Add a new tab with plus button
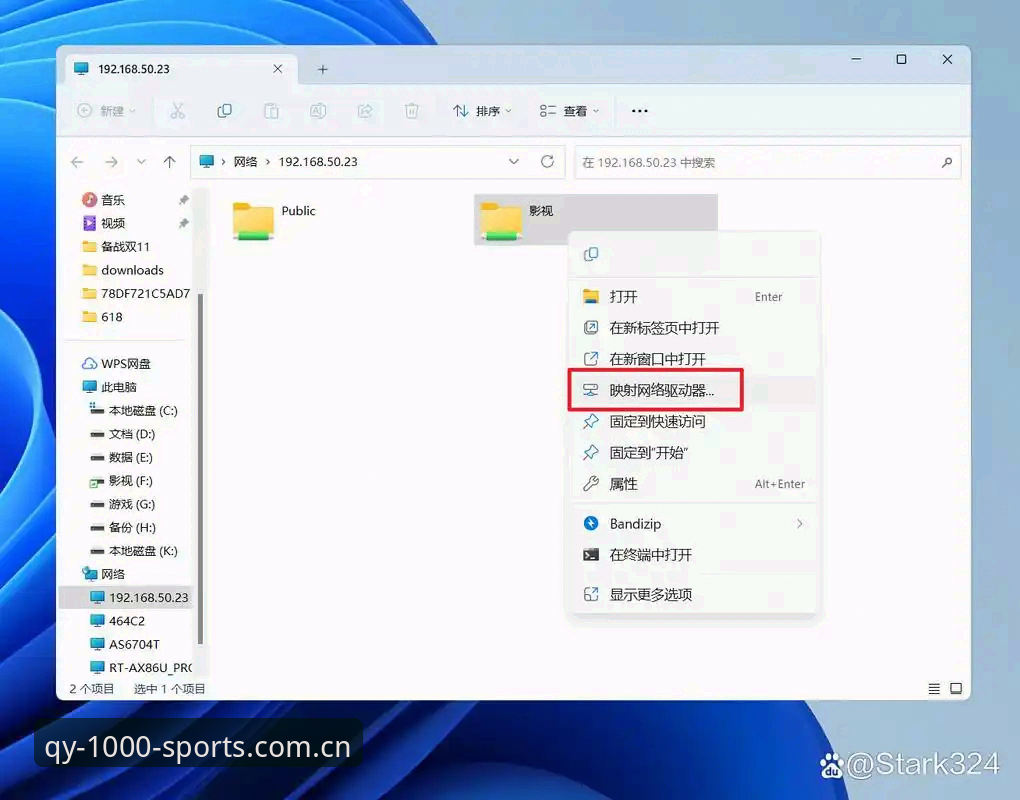The image size is (1020, 800). (323, 69)
